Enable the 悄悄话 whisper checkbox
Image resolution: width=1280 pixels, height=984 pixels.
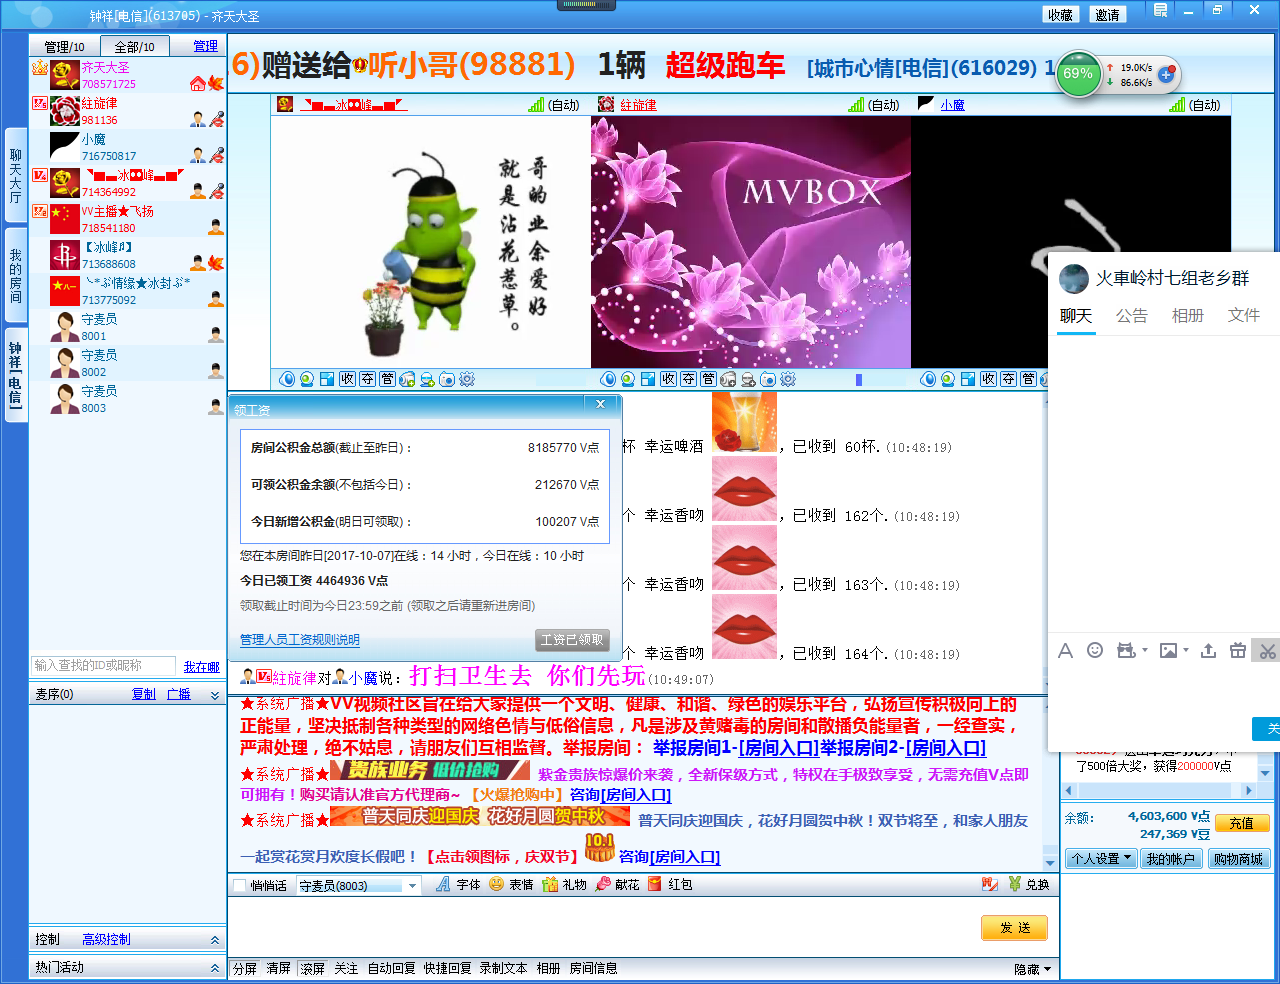tap(240, 886)
